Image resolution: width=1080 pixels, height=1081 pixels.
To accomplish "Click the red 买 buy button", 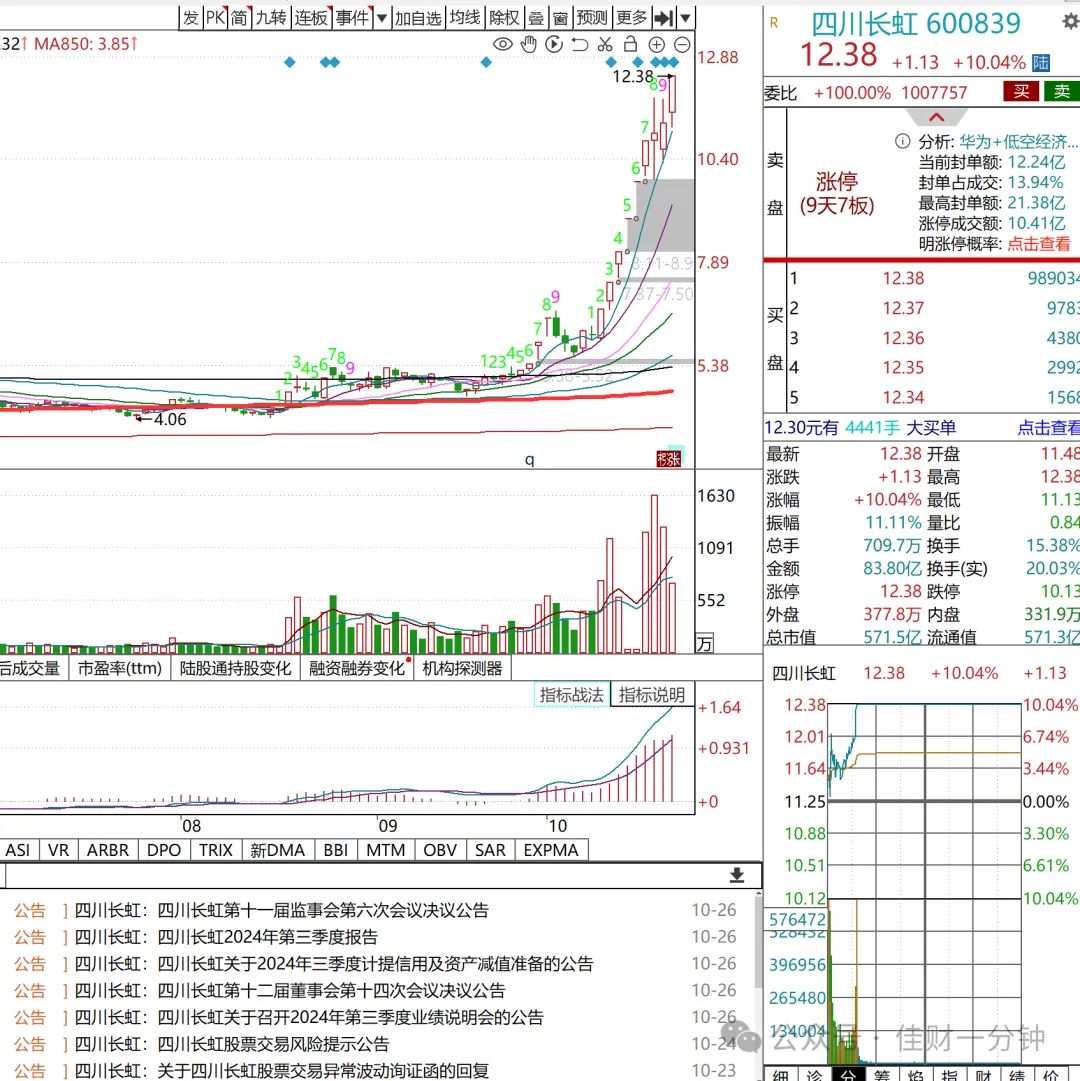I will coord(1021,92).
